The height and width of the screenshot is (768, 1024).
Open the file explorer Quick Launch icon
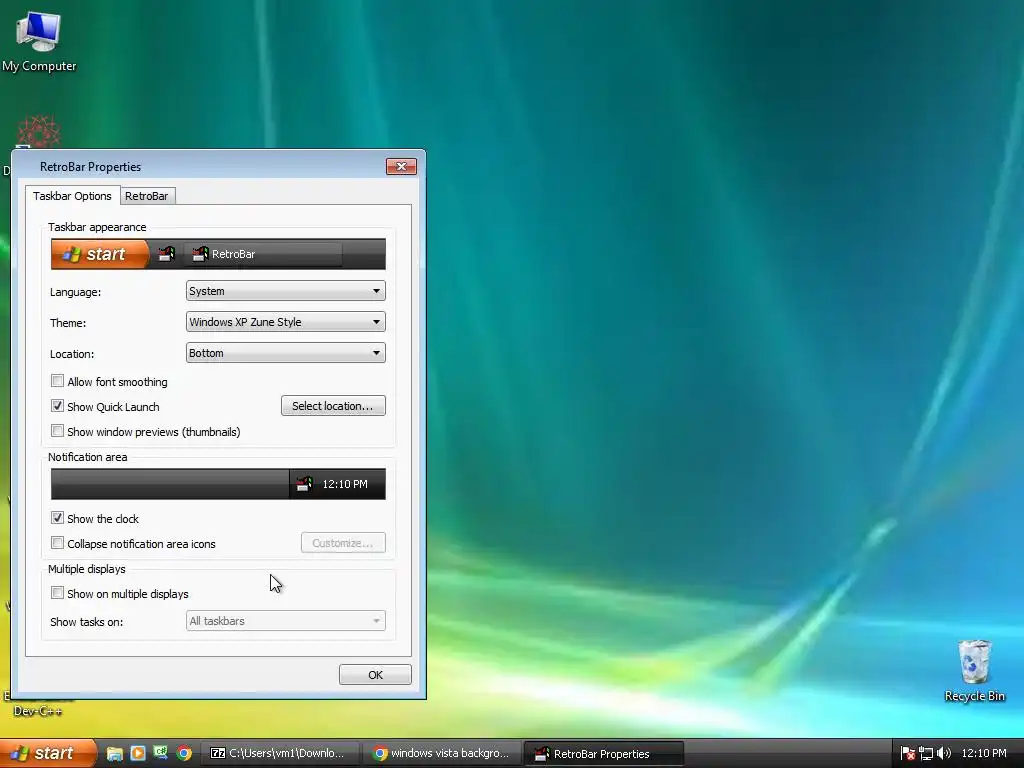click(x=114, y=754)
